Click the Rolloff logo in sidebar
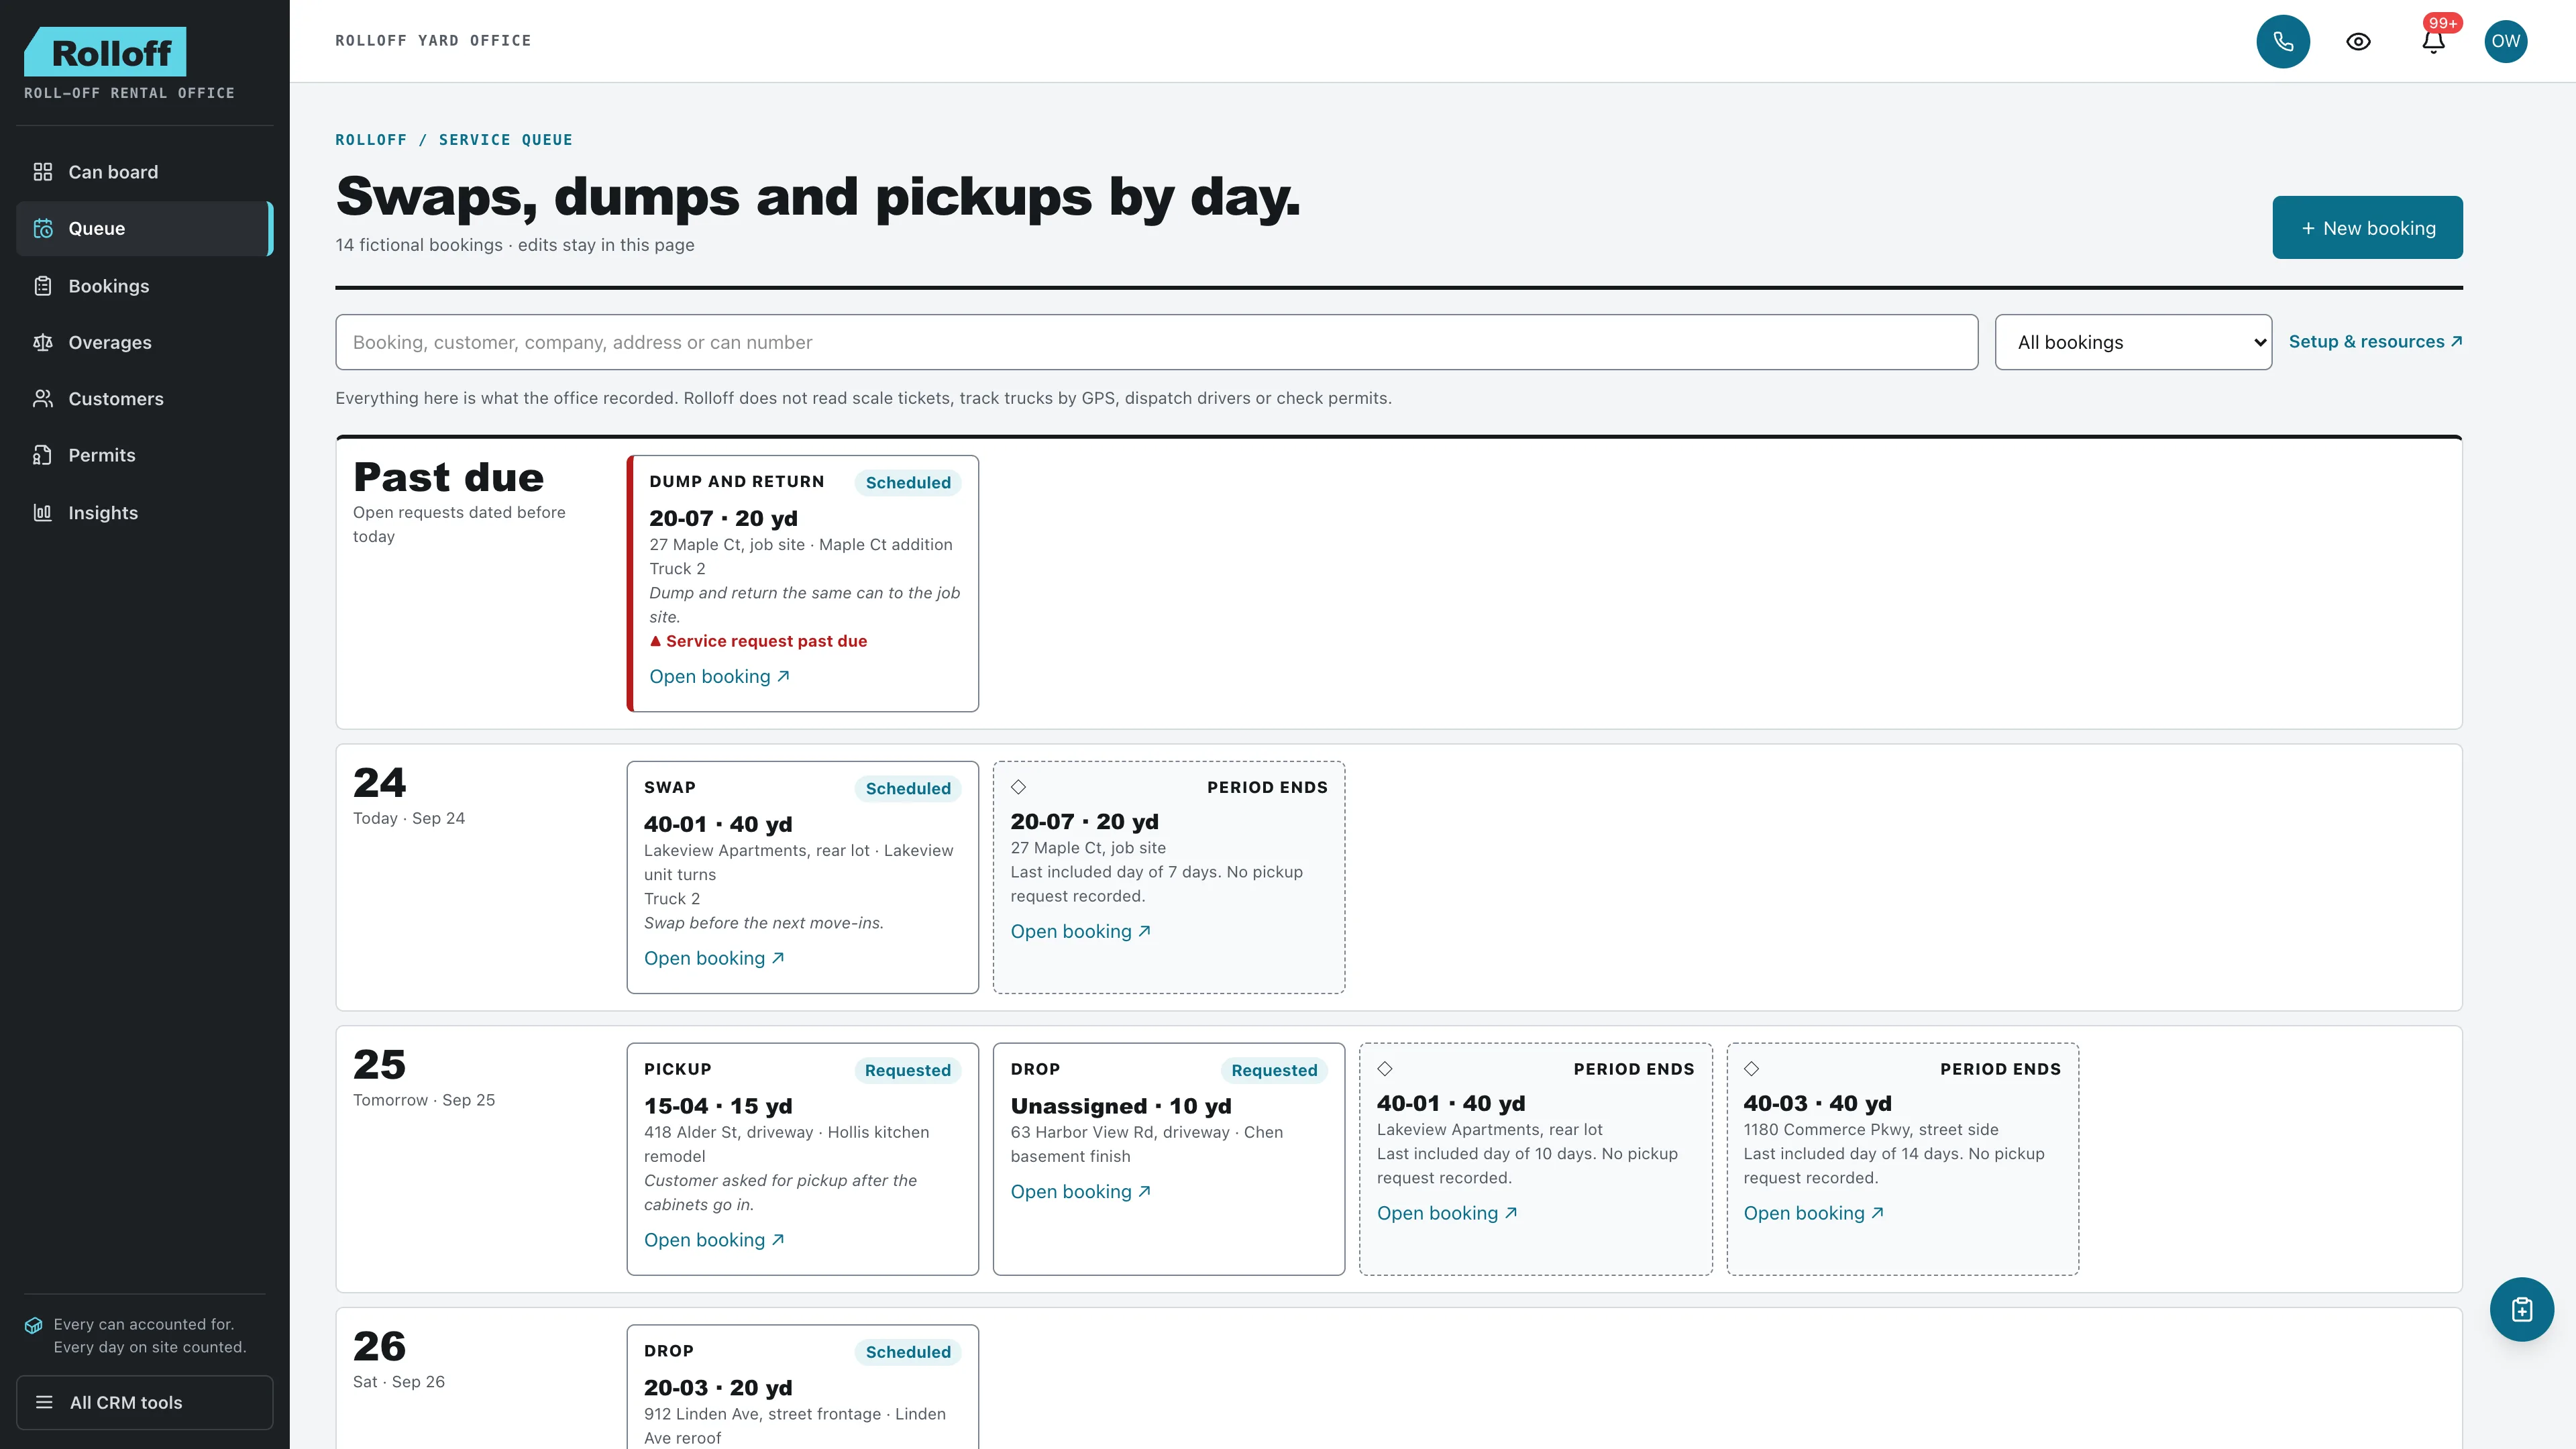2576x1449 pixels. (x=105, y=52)
